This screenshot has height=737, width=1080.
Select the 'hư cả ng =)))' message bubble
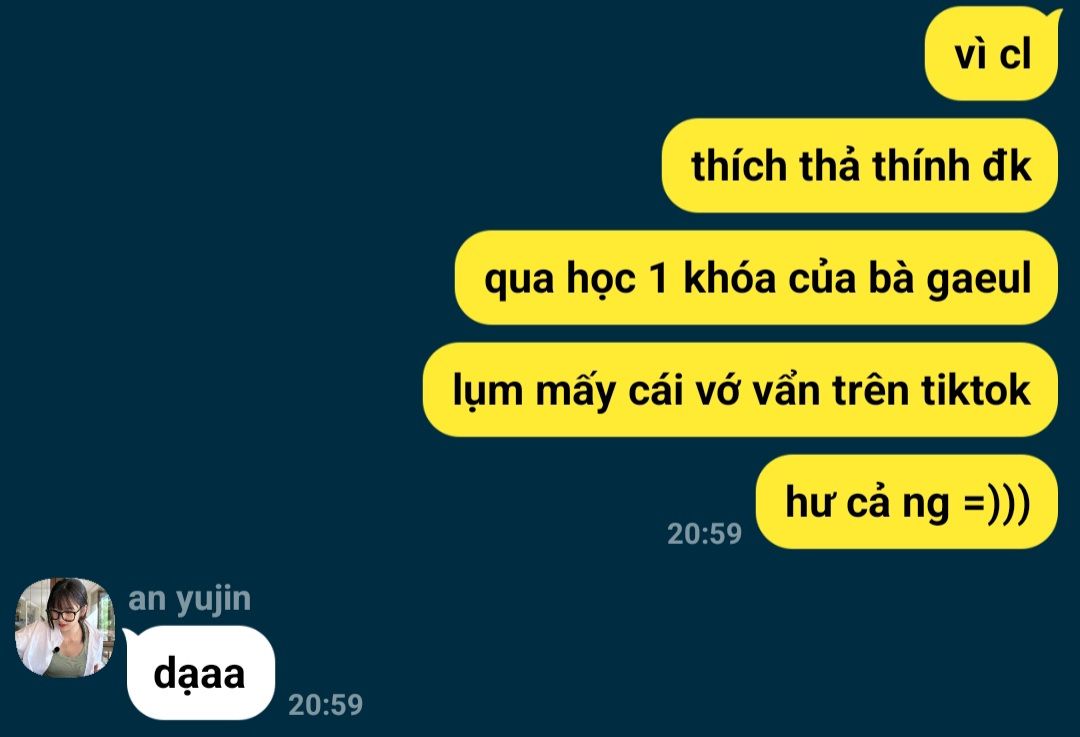906,501
